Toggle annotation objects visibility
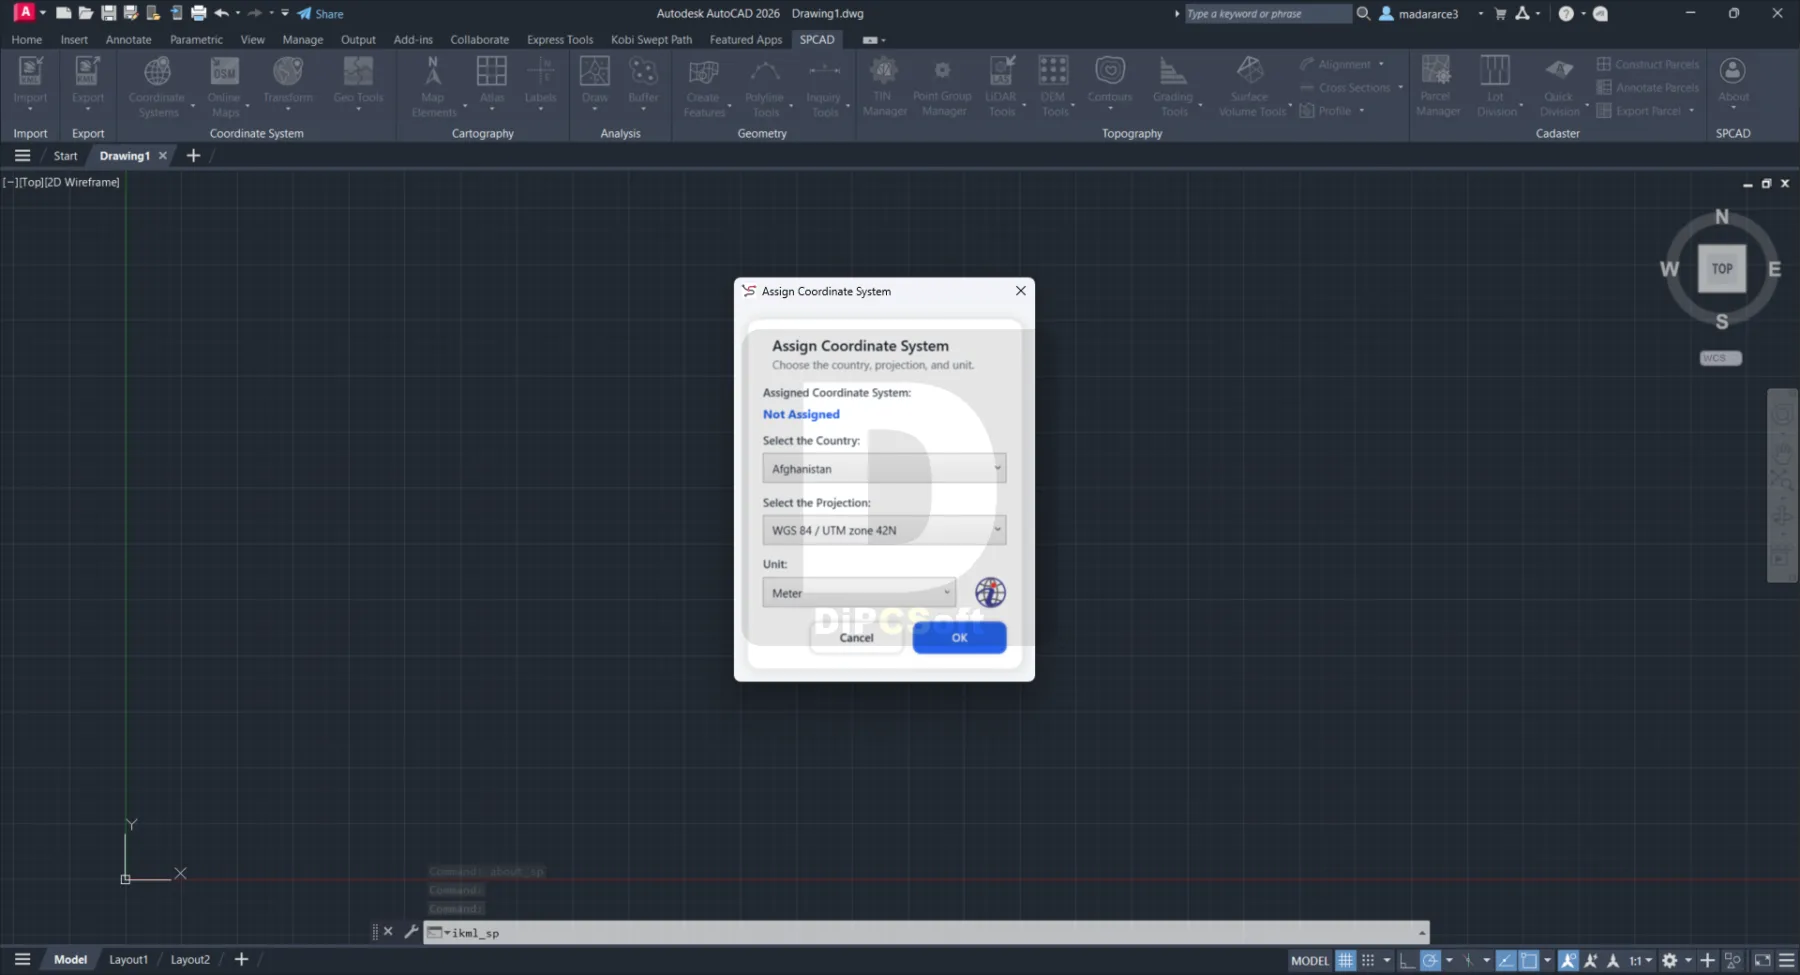The width and height of the screenshot is (1800, 975). 1568,960
